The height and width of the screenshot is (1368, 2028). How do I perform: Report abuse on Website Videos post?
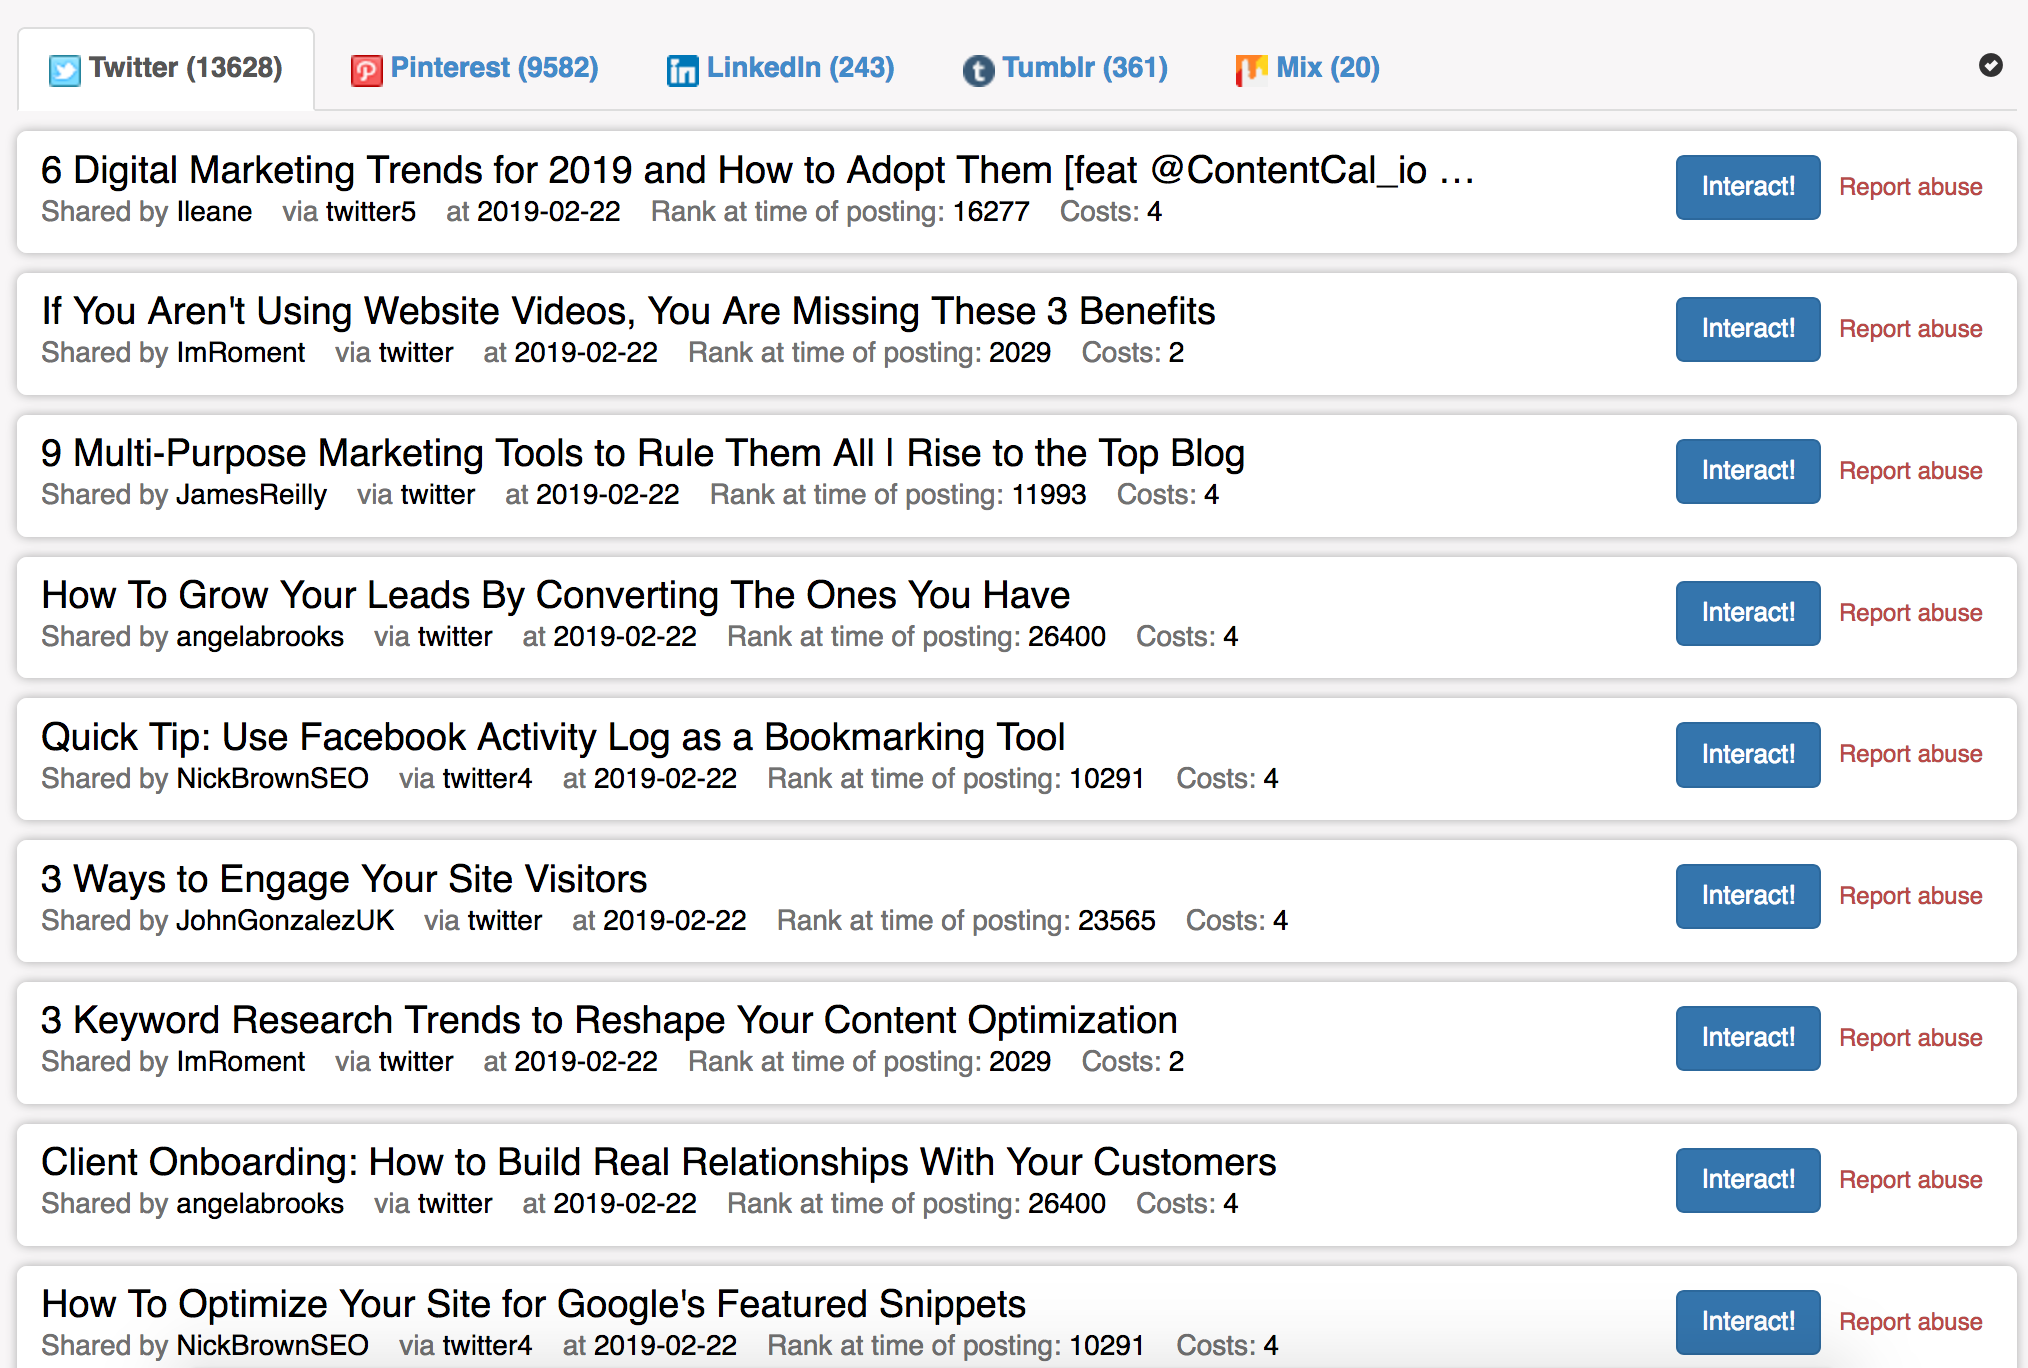[x=1911, y=329]
